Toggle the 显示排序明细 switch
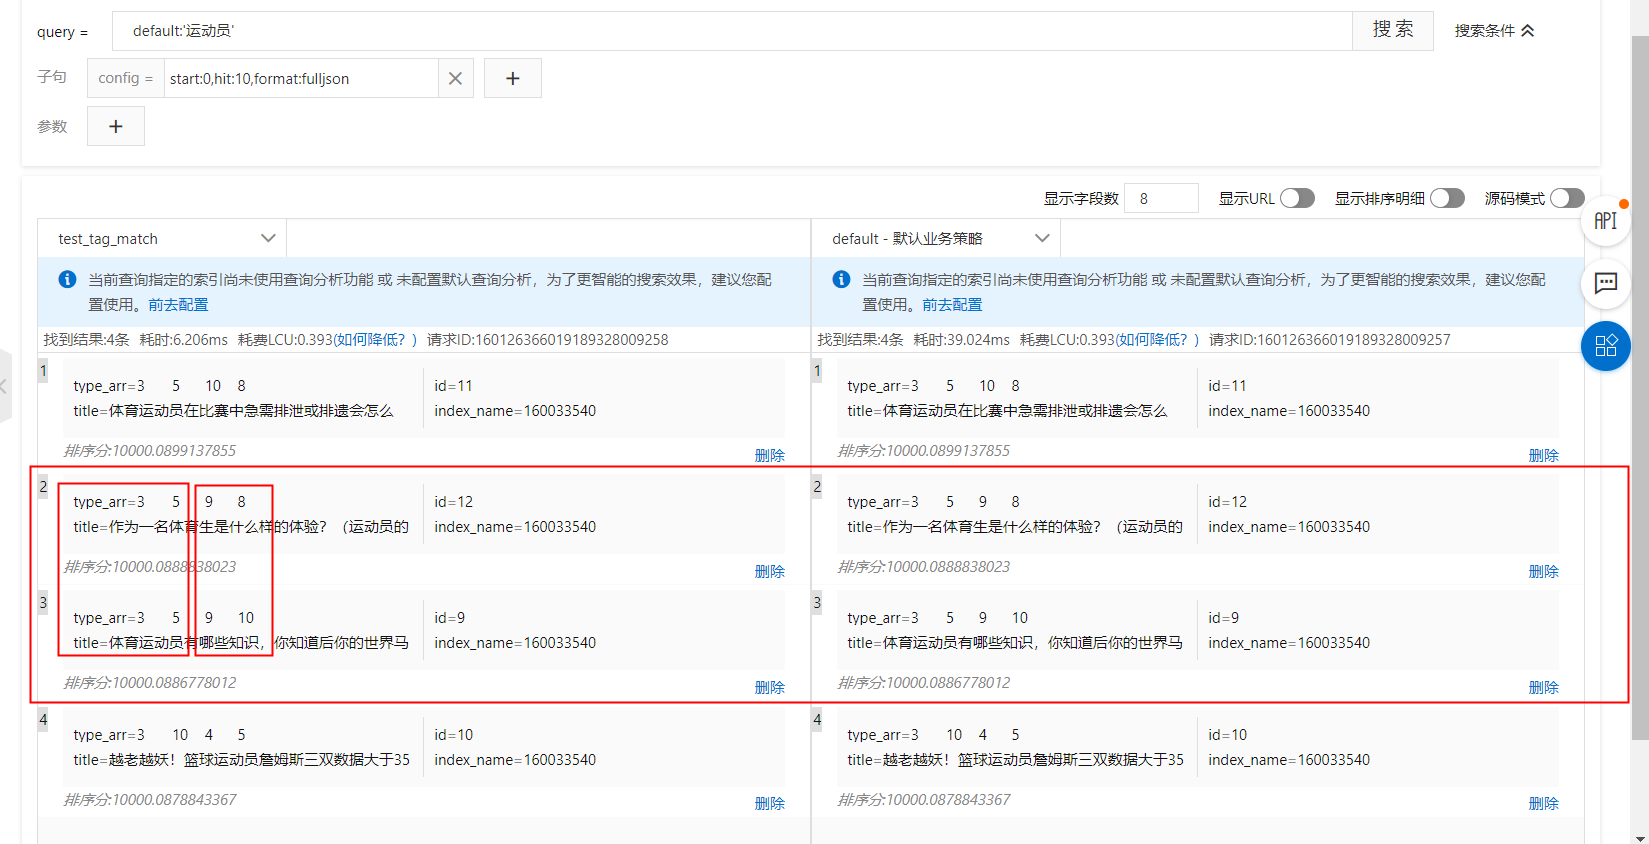 pyautogui.click(x=1447, y=198)
